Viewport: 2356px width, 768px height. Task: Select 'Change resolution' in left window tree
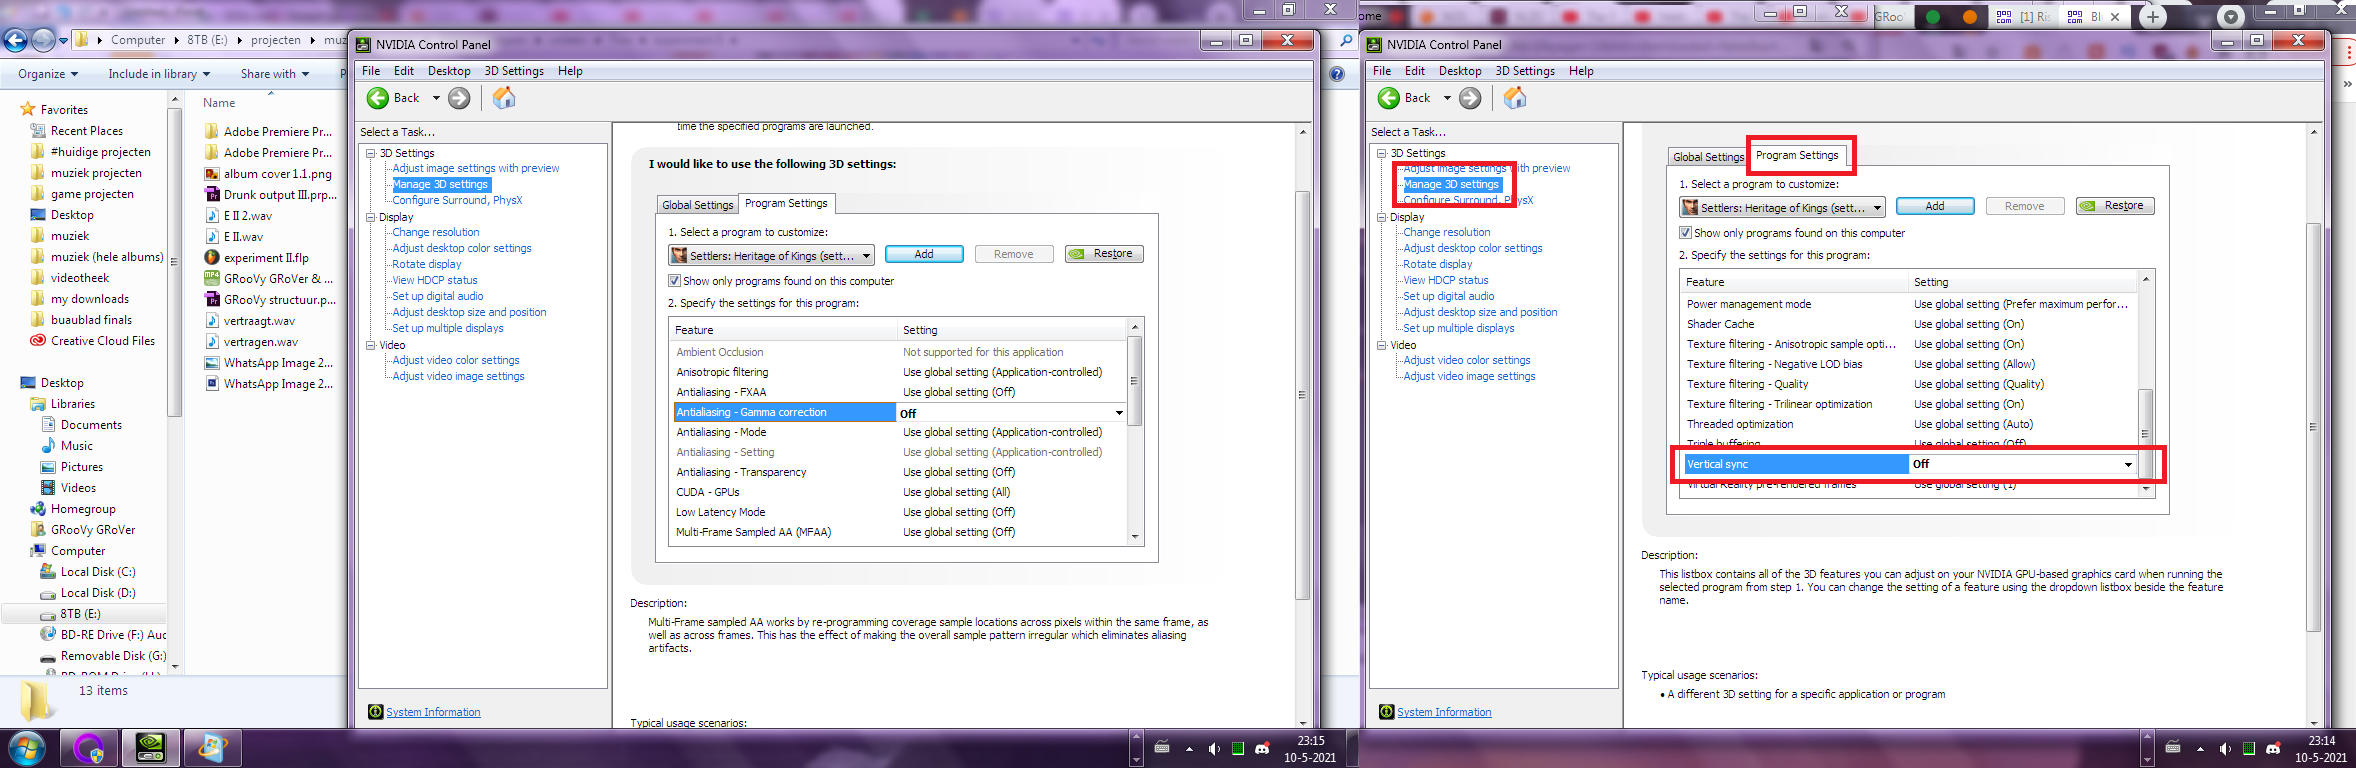pyautogui.click(x=436, y=232)
